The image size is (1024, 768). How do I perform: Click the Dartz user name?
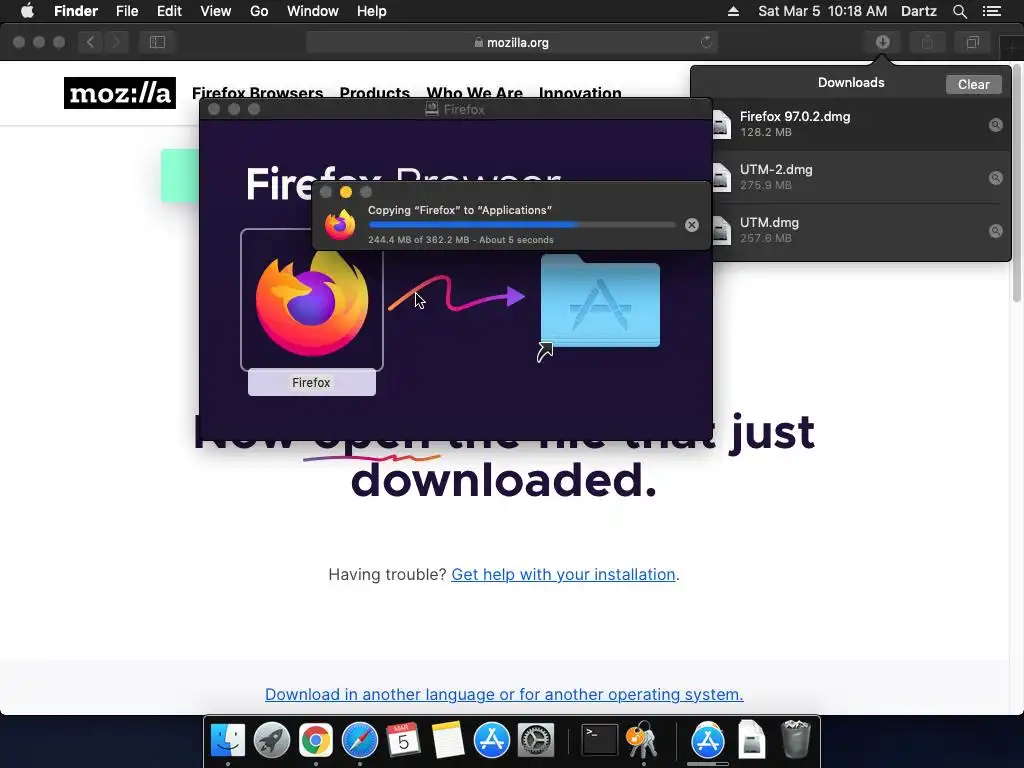coord(919,11)
